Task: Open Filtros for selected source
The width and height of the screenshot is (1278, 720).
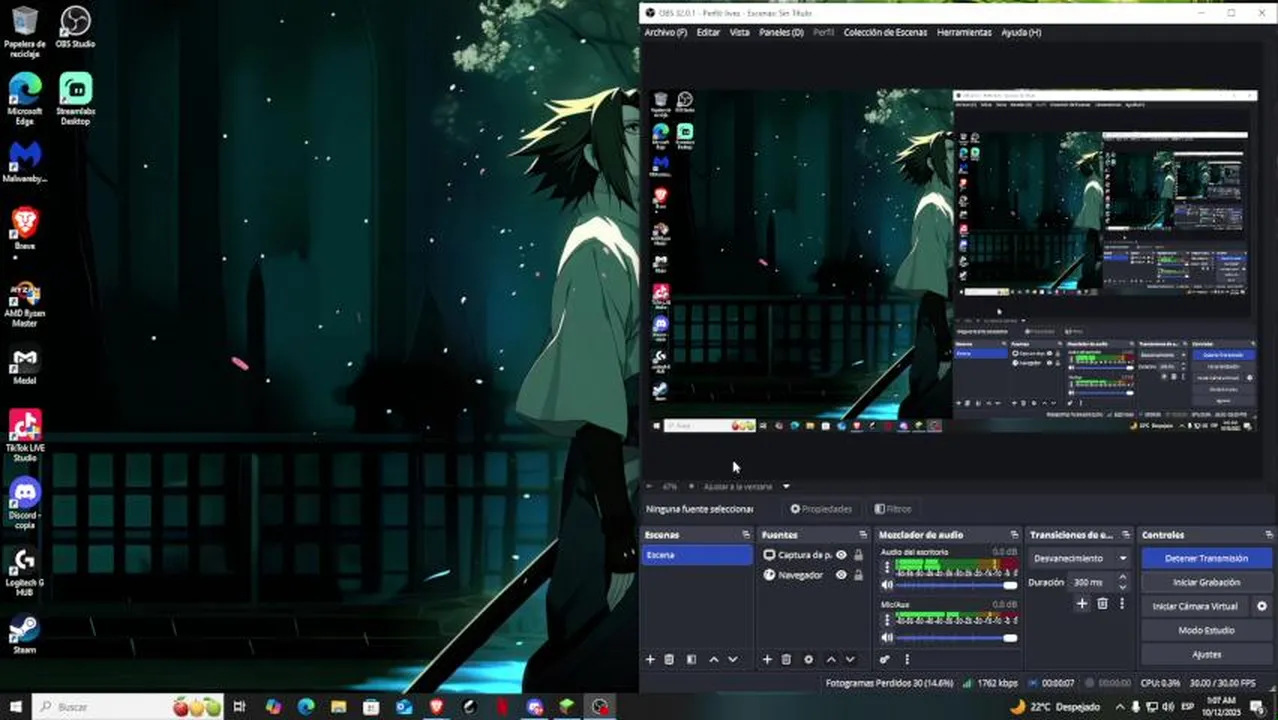Action: tap(892, 509)
